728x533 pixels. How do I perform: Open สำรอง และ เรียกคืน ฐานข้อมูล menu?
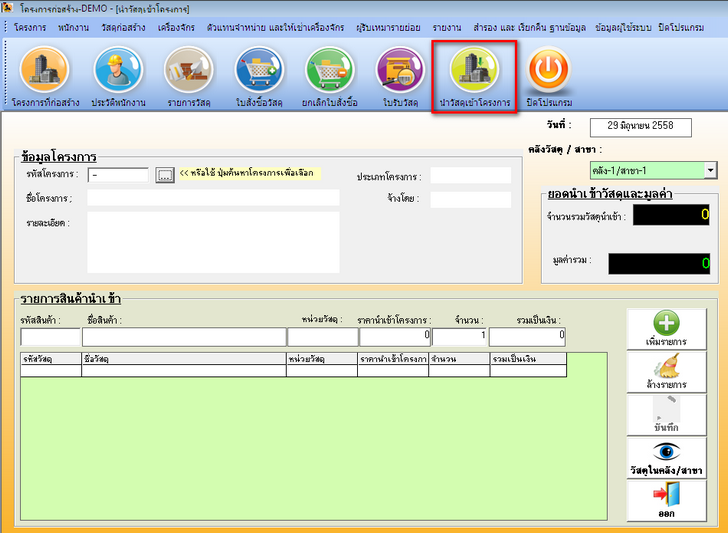click(x=529, y=27)
